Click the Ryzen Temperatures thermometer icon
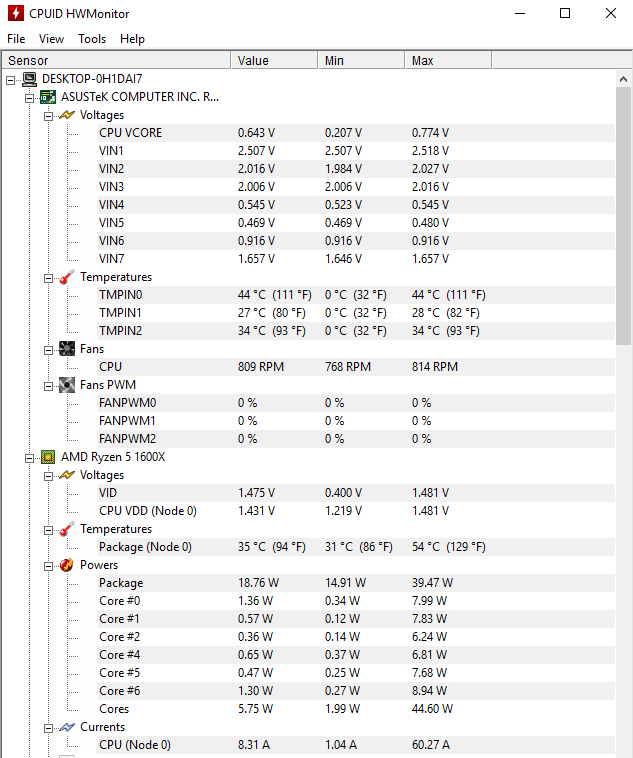The width and height of the screenshot is (633, 758). 67,529
